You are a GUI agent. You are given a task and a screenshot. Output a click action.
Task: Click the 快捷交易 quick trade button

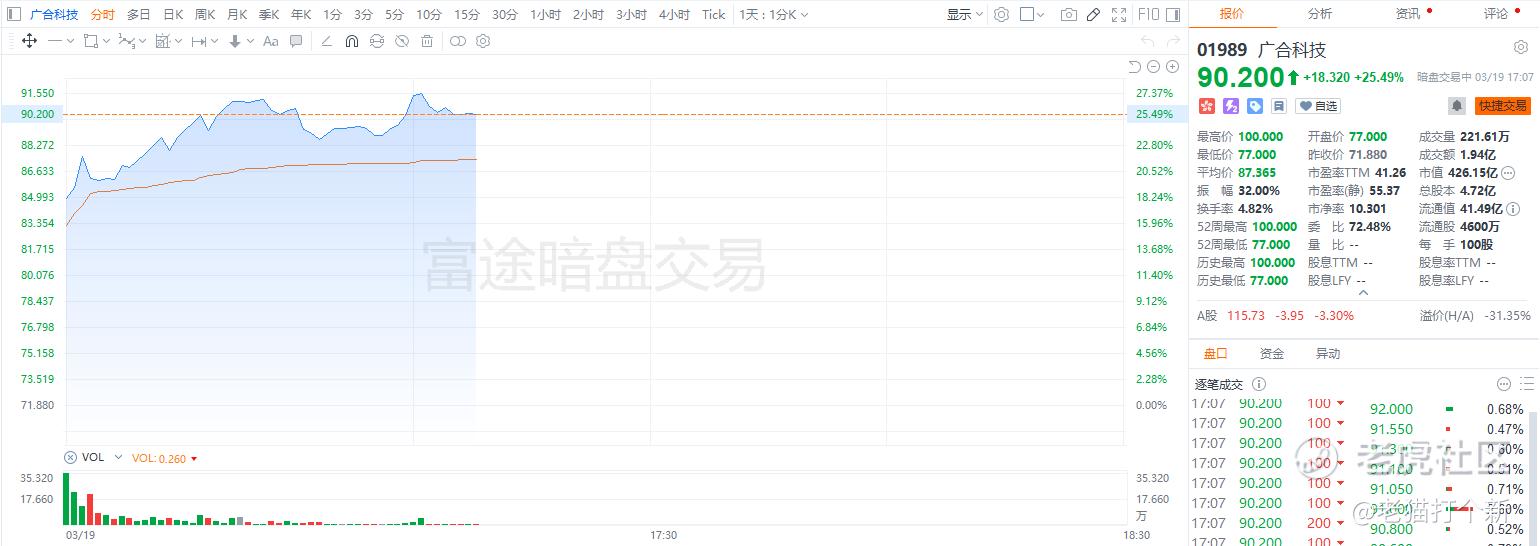pos(1503,106)
